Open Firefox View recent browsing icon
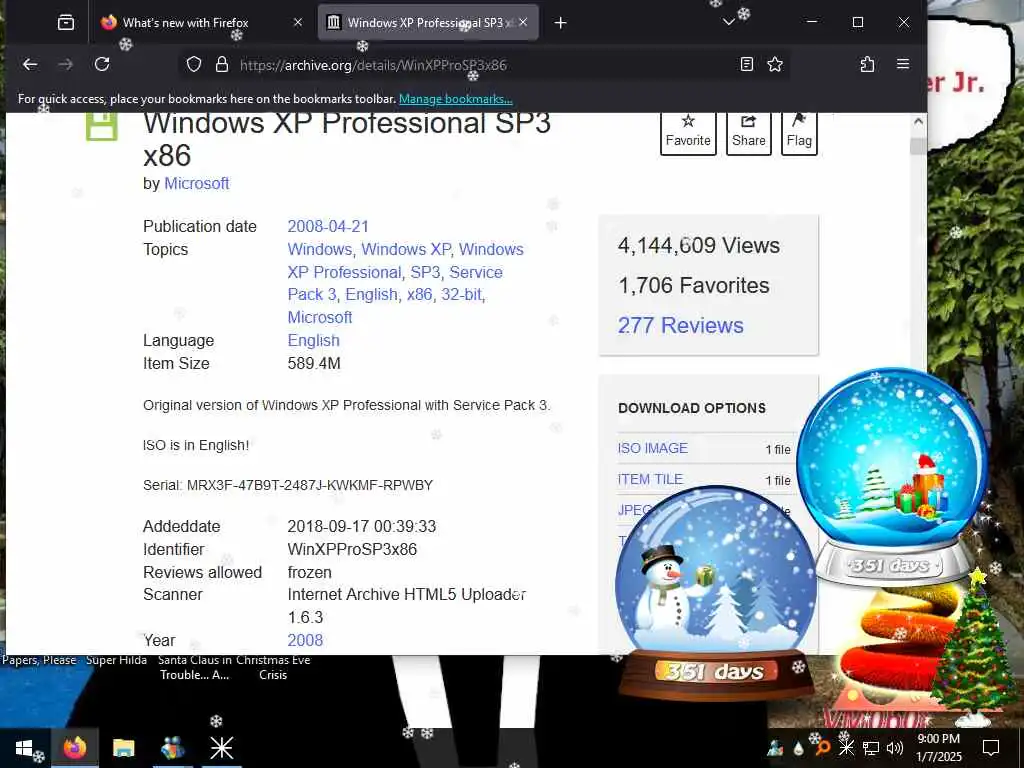The height and width of the screenshot is (768, 1024). [65, 23]
